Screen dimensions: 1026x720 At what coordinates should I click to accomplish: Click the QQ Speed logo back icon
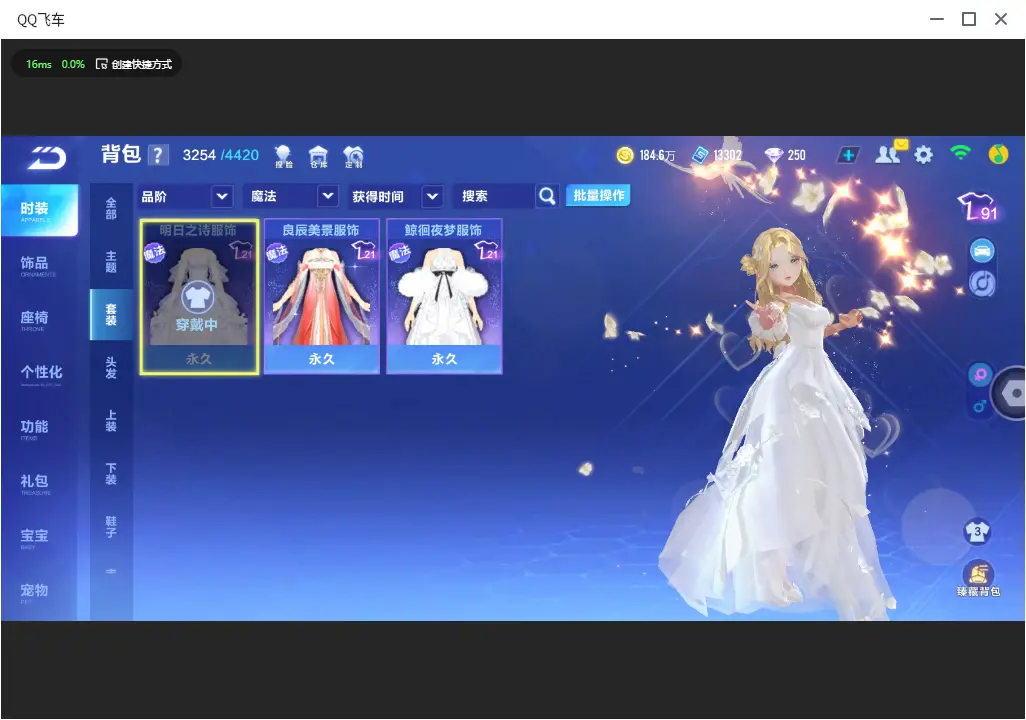[x=47, y=157]
